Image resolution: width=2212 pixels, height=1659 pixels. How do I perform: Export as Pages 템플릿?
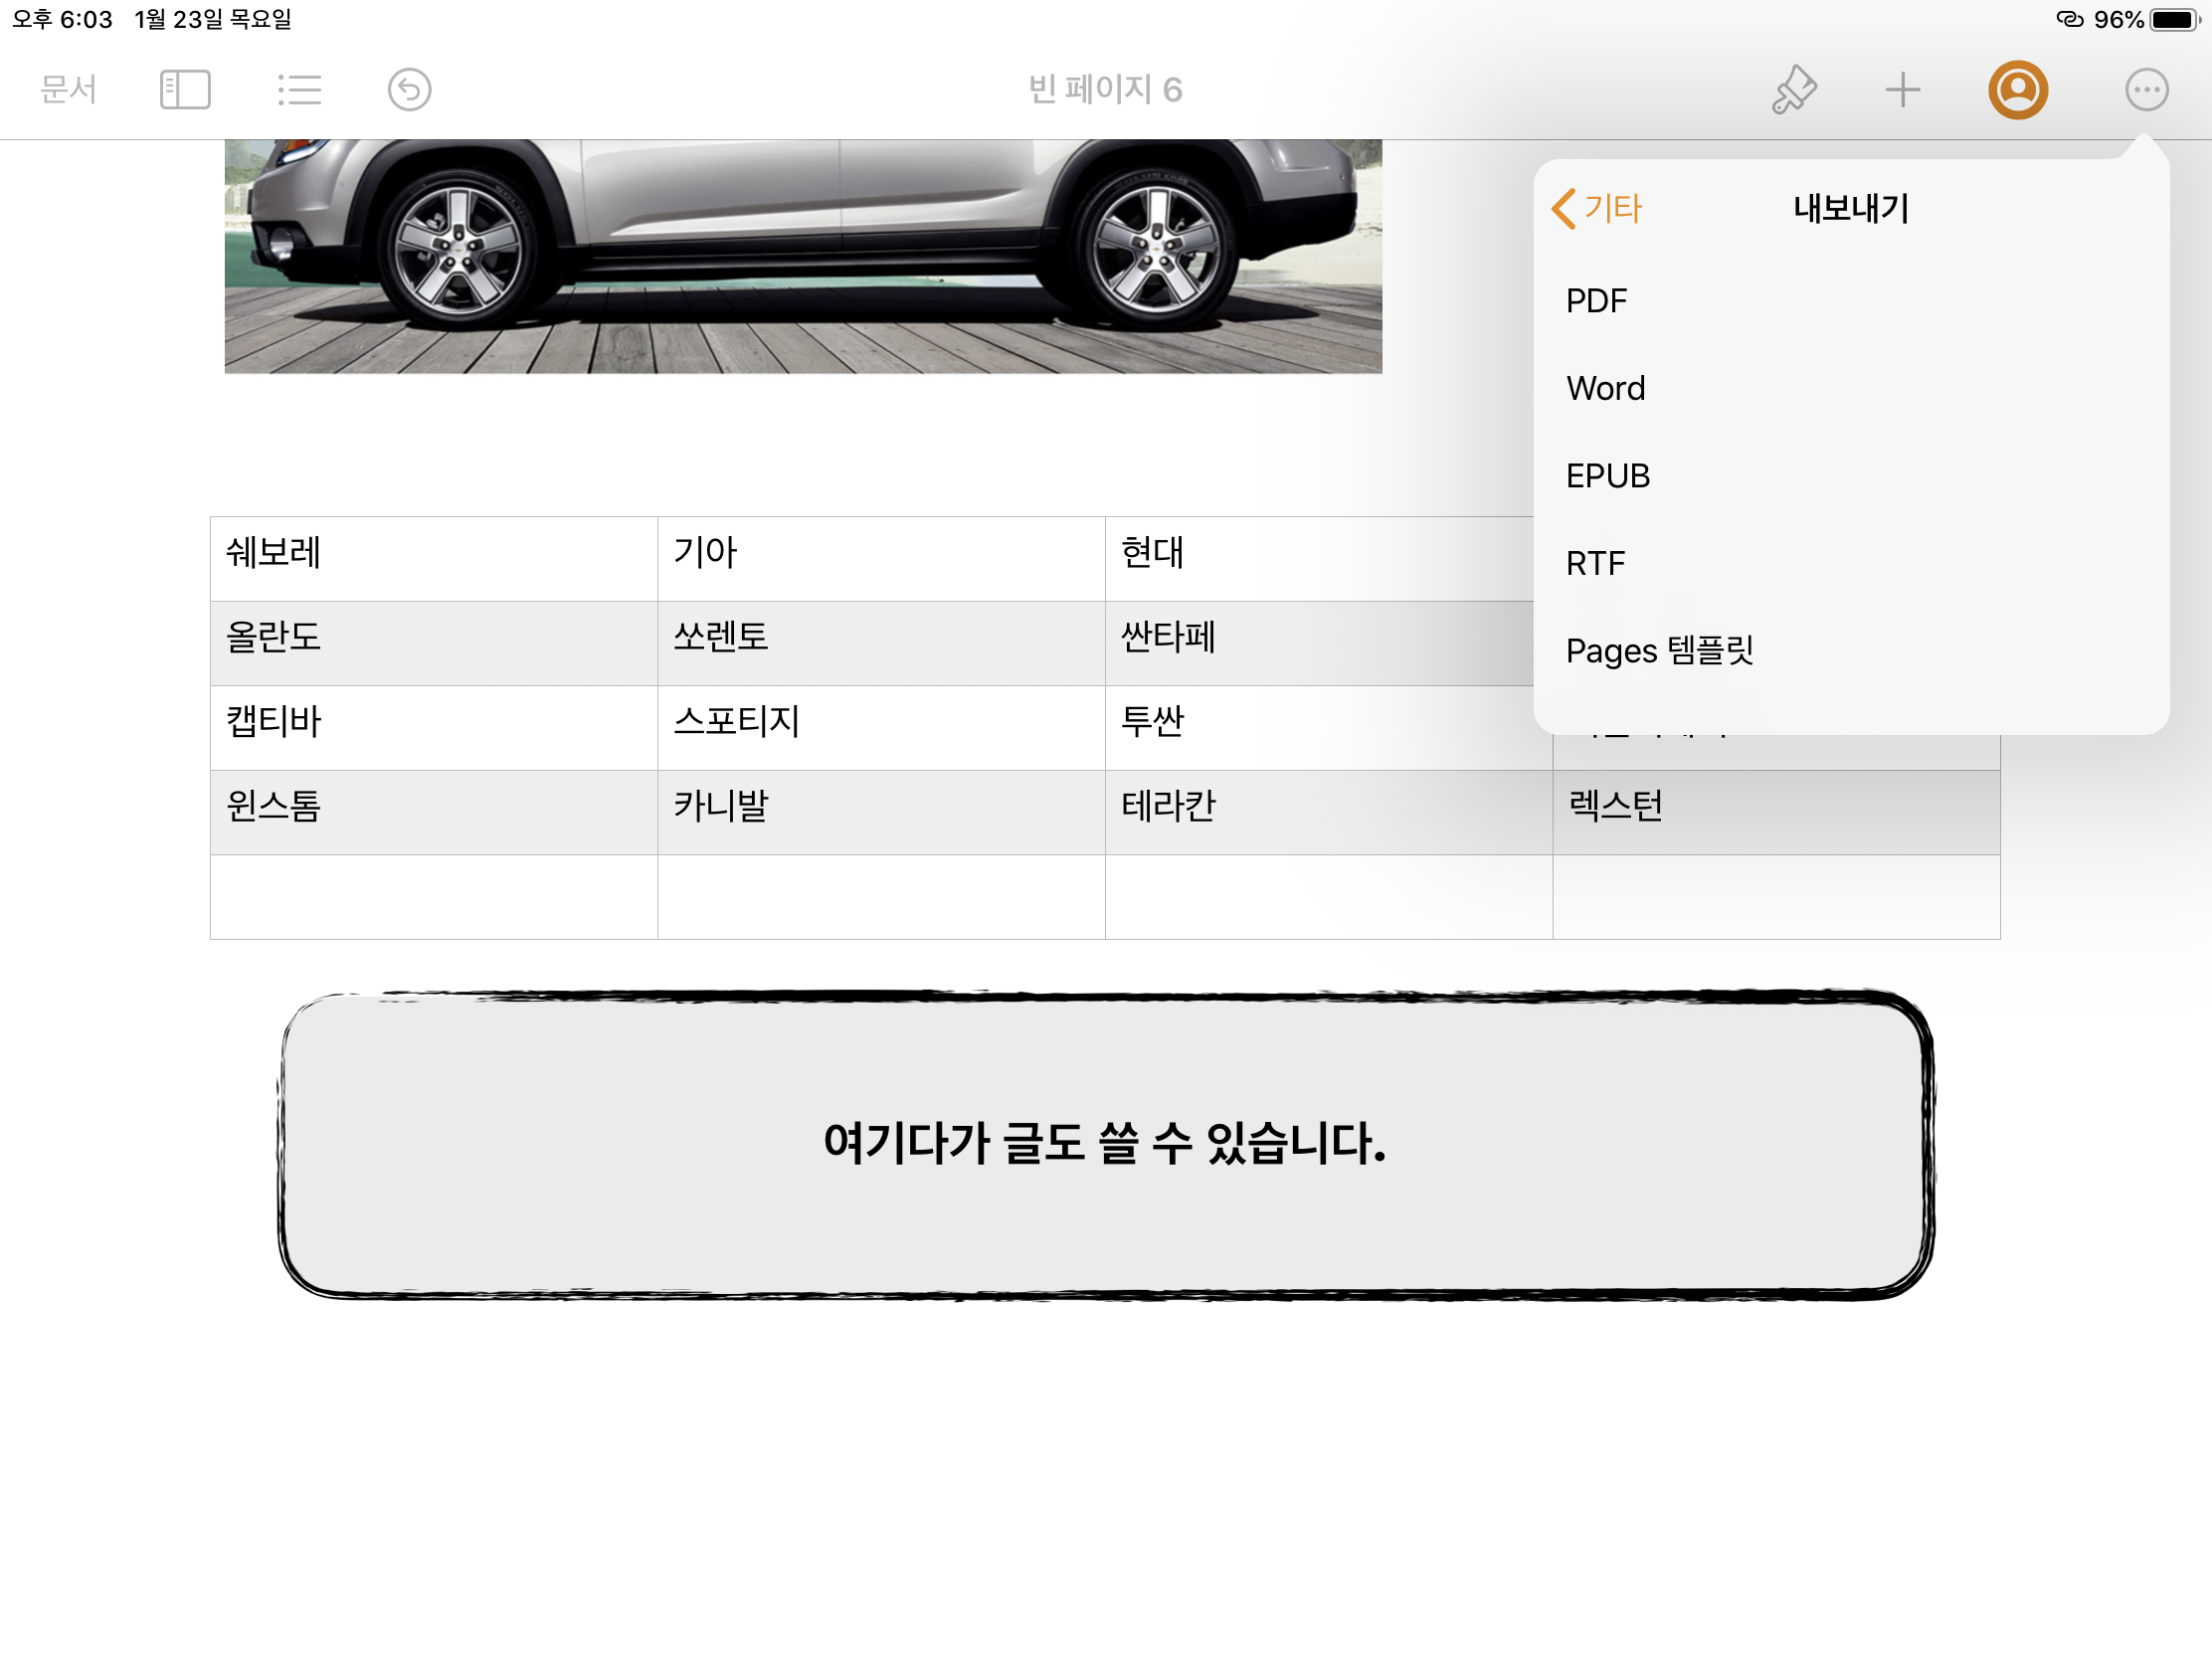1659,651
